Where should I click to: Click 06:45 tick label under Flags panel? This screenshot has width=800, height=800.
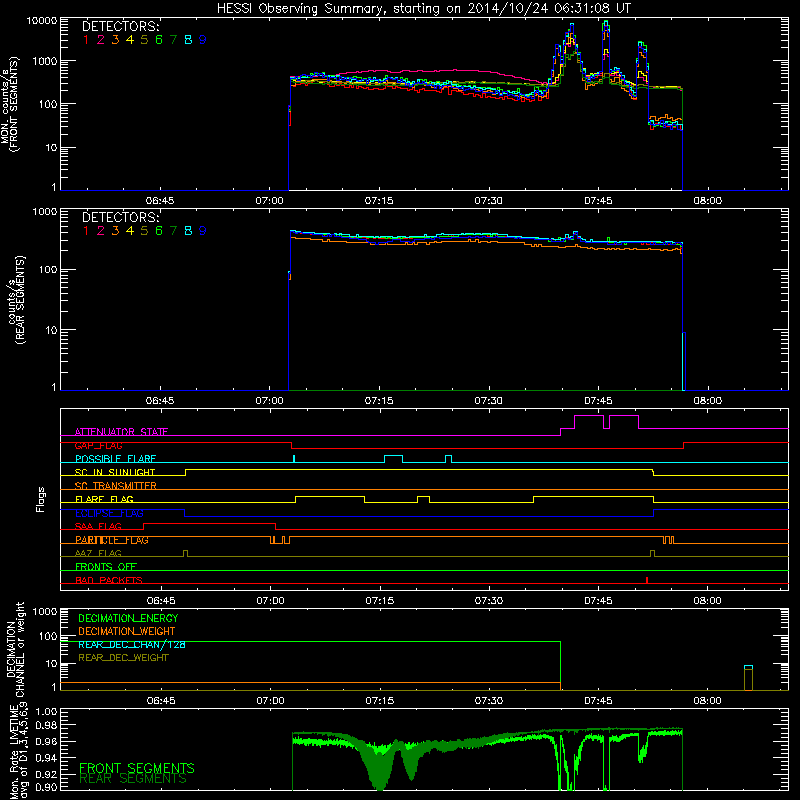[x=161, y=601]
